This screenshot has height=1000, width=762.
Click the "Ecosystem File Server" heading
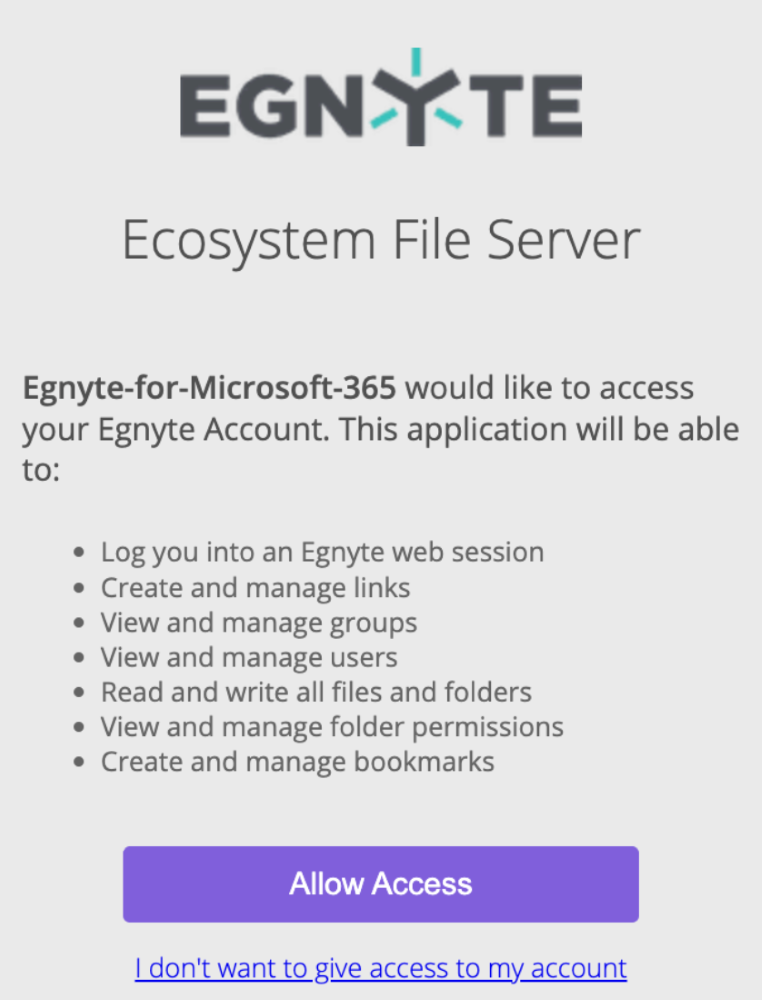tap(380, 241)
